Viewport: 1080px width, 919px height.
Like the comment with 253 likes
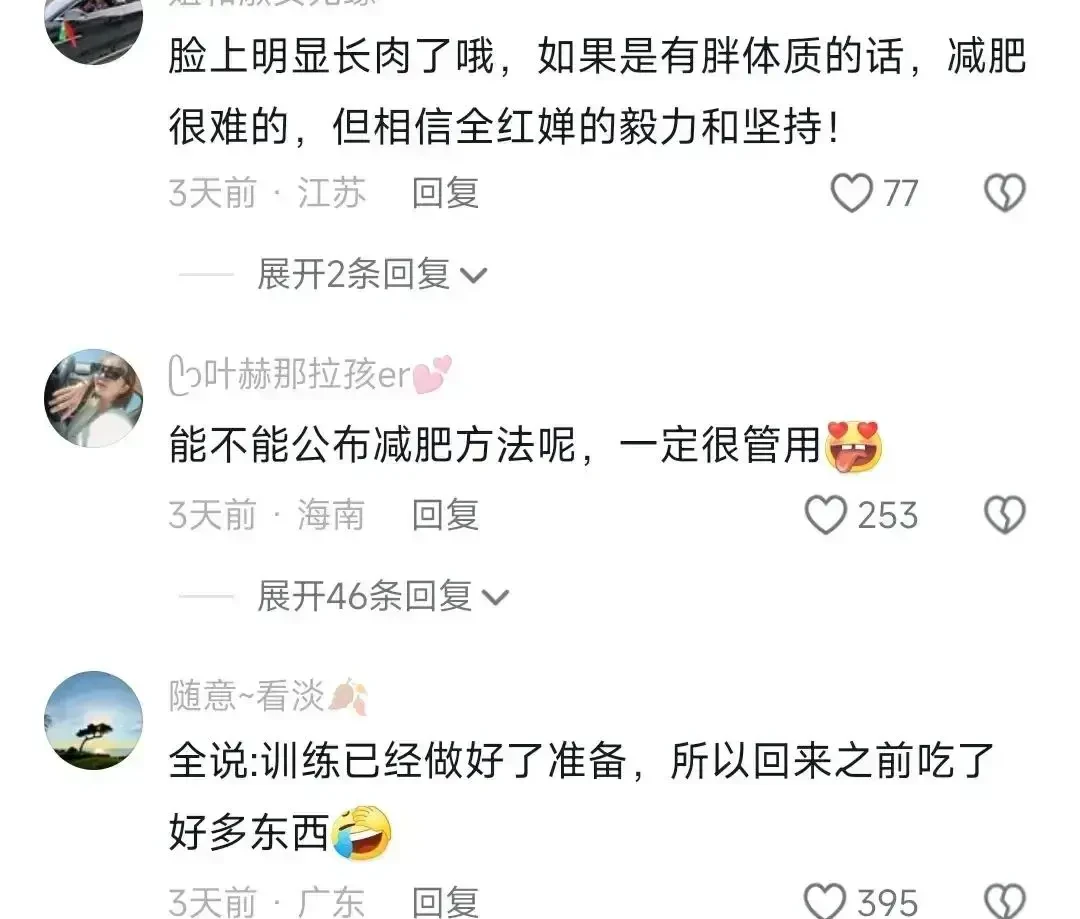[826, 515]
